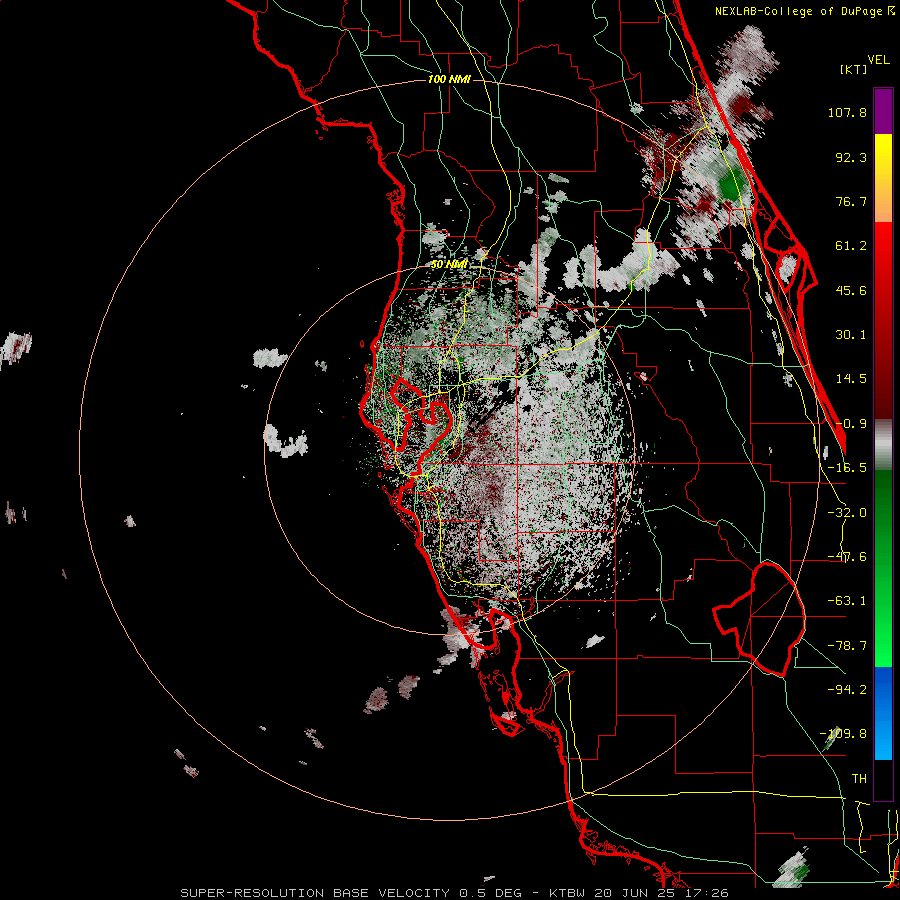This screenshot has width=900, height=900.
Task: Click the 45.6 velocity scale value
Action: 851,290
